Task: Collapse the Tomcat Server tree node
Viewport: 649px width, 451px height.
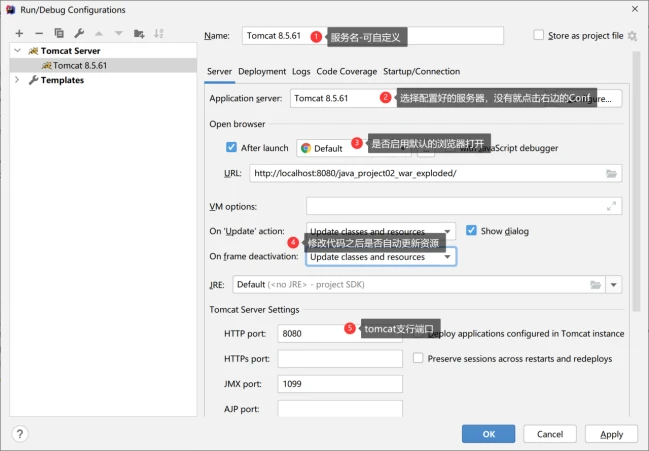Action: tap(17, 50)
